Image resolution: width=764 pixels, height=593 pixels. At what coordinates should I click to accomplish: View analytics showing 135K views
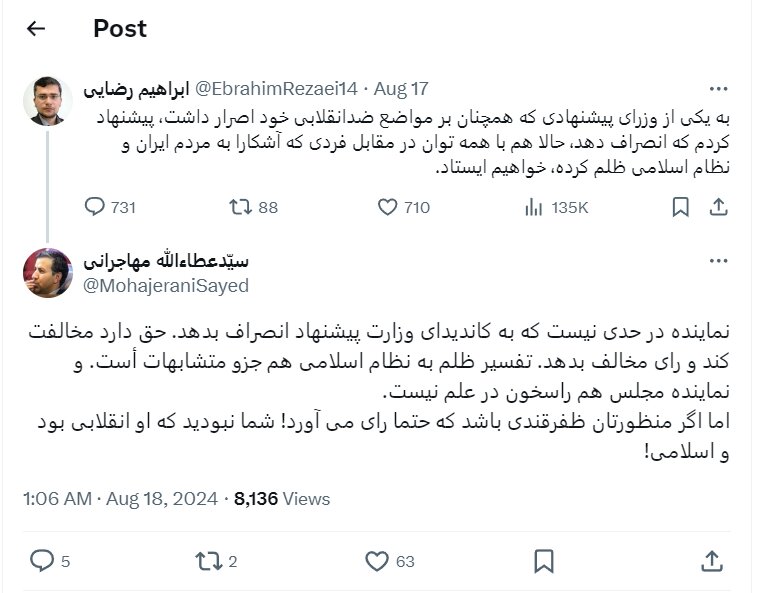click(534, 207)
